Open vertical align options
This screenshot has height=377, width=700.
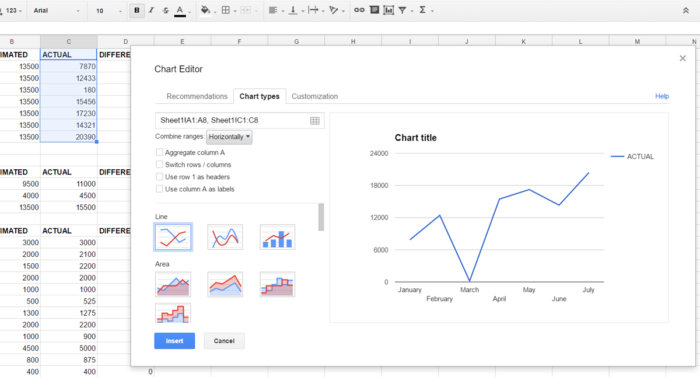[293, 10]
